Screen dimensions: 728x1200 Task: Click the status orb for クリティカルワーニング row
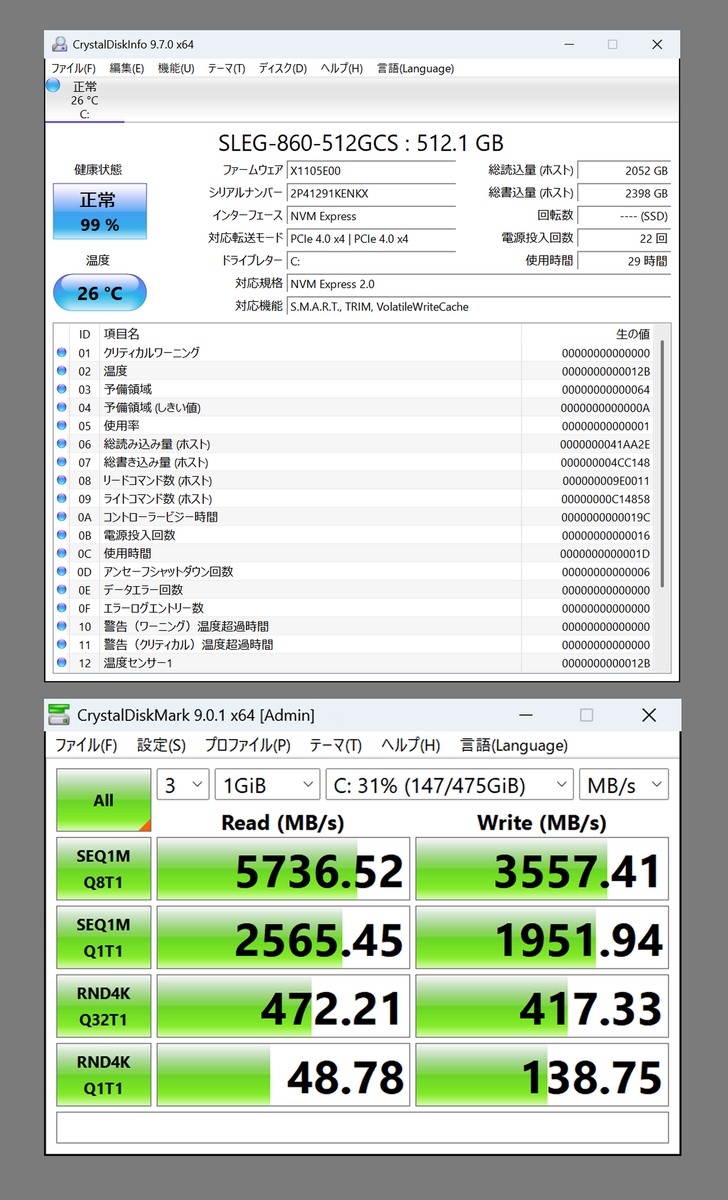62,353
